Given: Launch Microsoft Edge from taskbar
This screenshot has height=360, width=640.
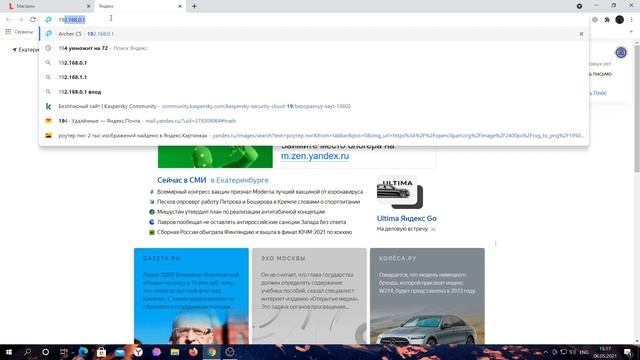Looking at the screenshot, I should pos(83,352).
